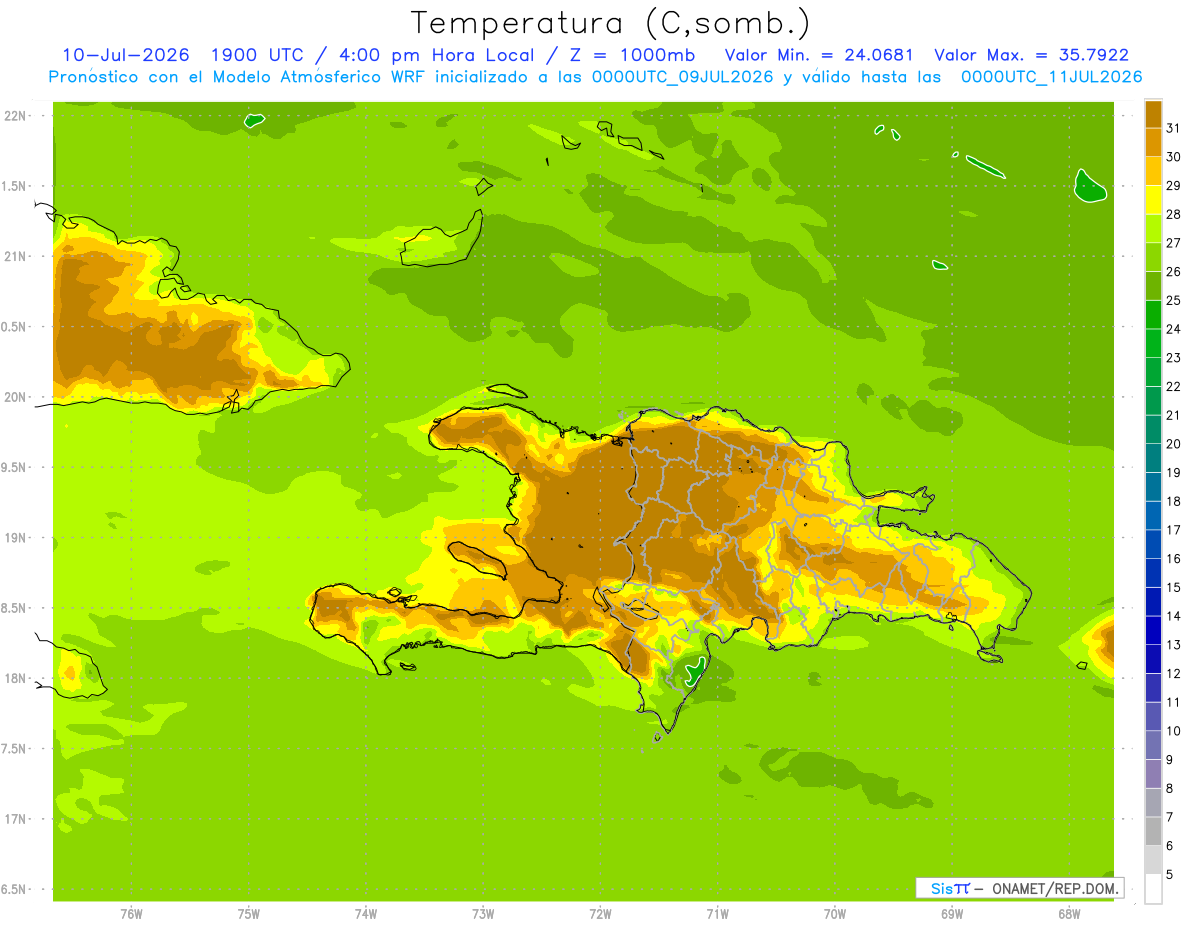
Task: Select the "Valor Min. = 24.0681" value
Action: [818, 55]
